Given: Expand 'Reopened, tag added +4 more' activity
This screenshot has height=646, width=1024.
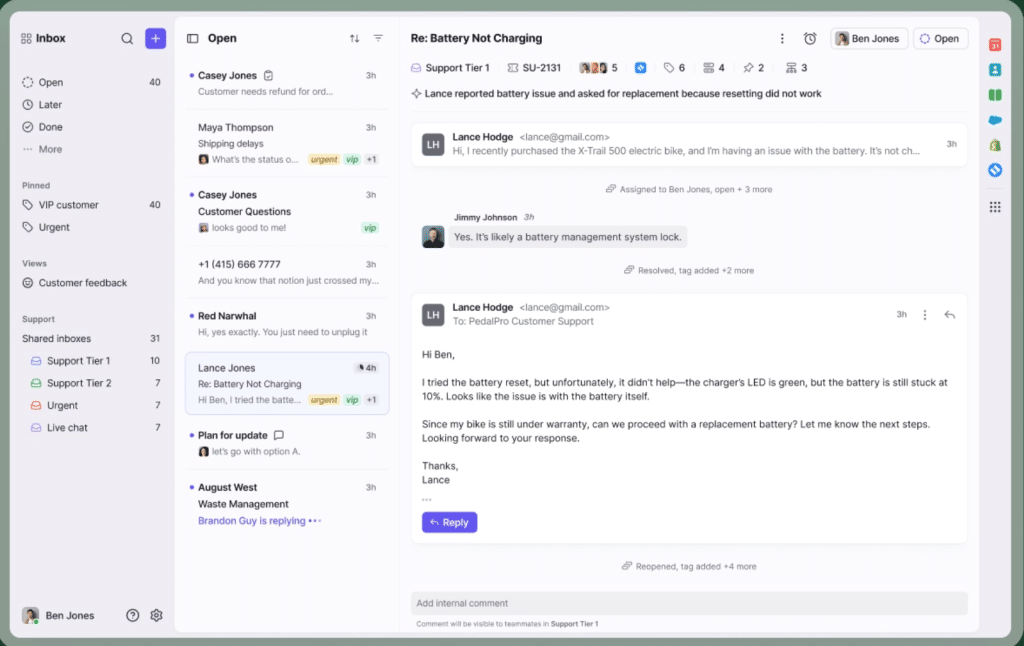Looking at the screenshot, I should (689, 566).
